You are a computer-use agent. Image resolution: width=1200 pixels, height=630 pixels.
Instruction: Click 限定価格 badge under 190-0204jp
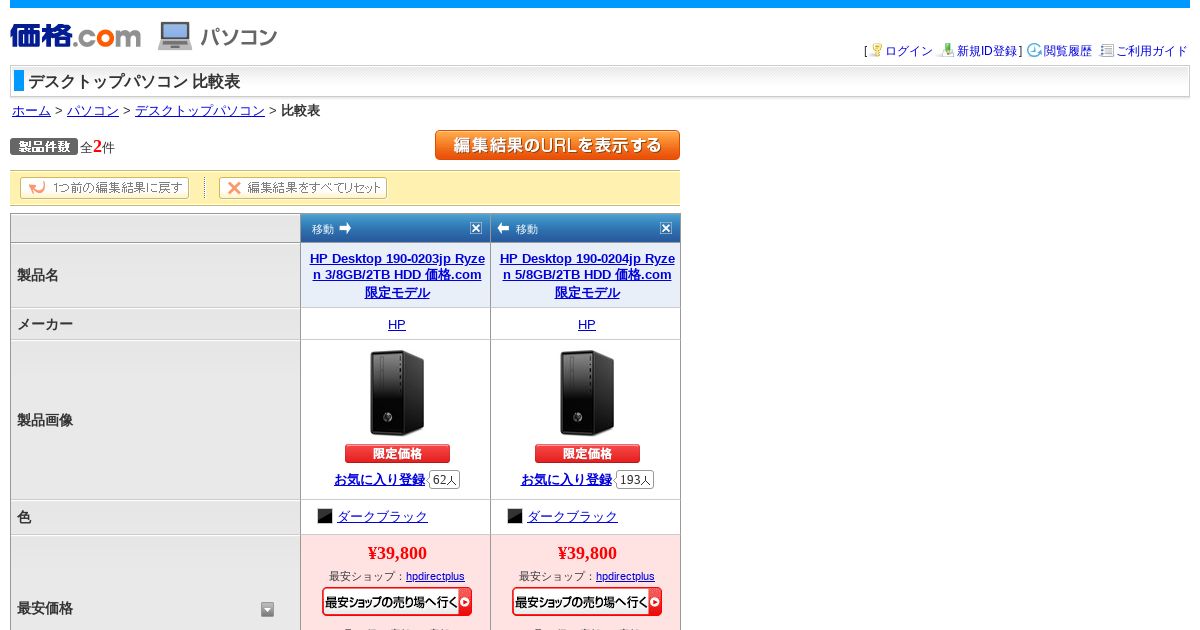(x=587, y=454)
